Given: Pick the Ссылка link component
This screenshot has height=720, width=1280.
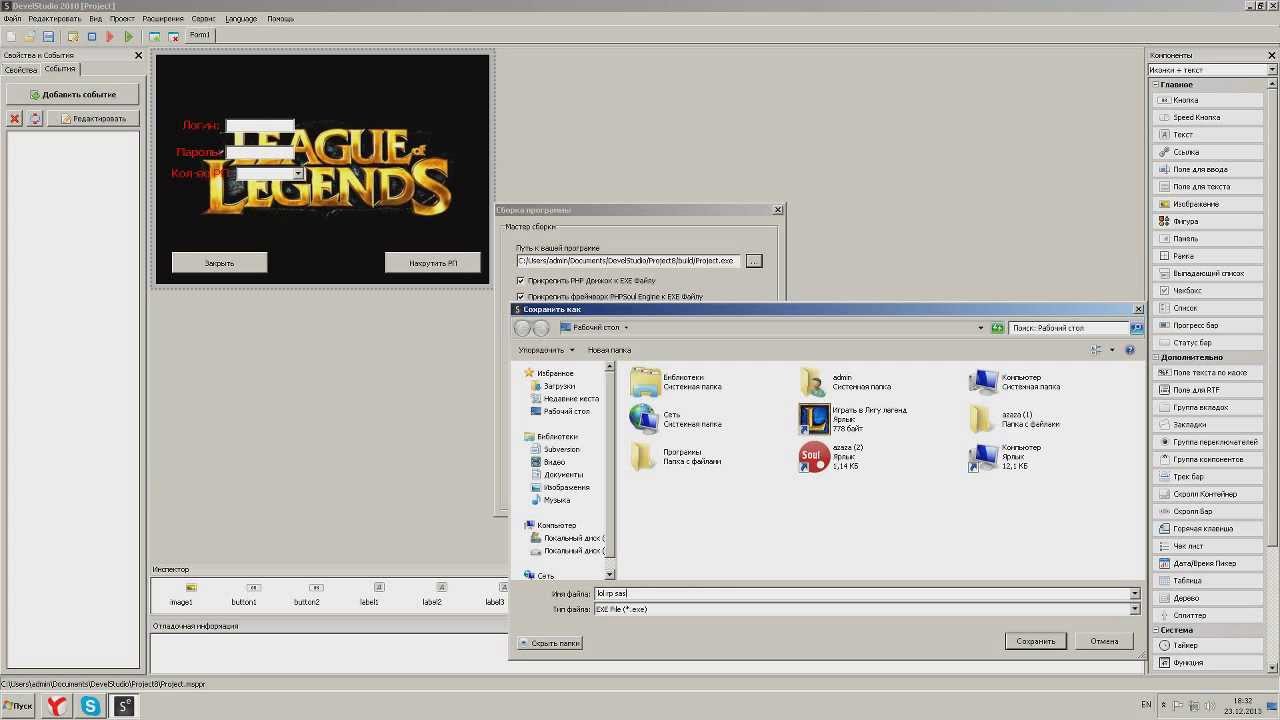Looking at the screenshot, I should [x=1209, y=152].
